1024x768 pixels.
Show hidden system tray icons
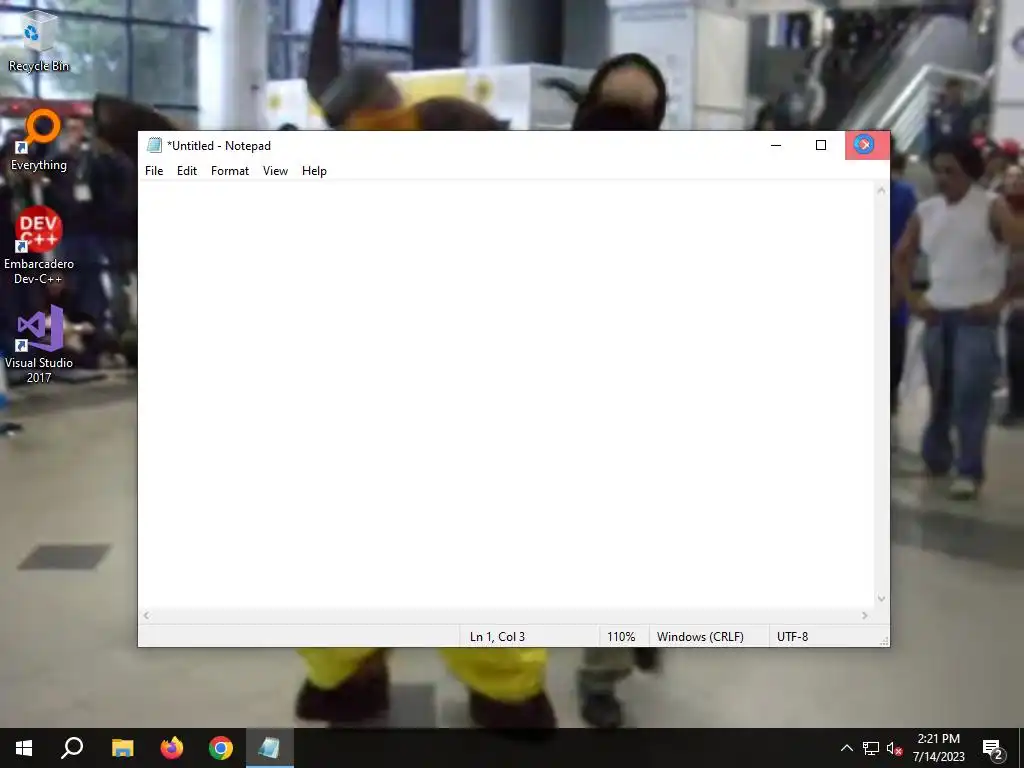pos(846,748)
